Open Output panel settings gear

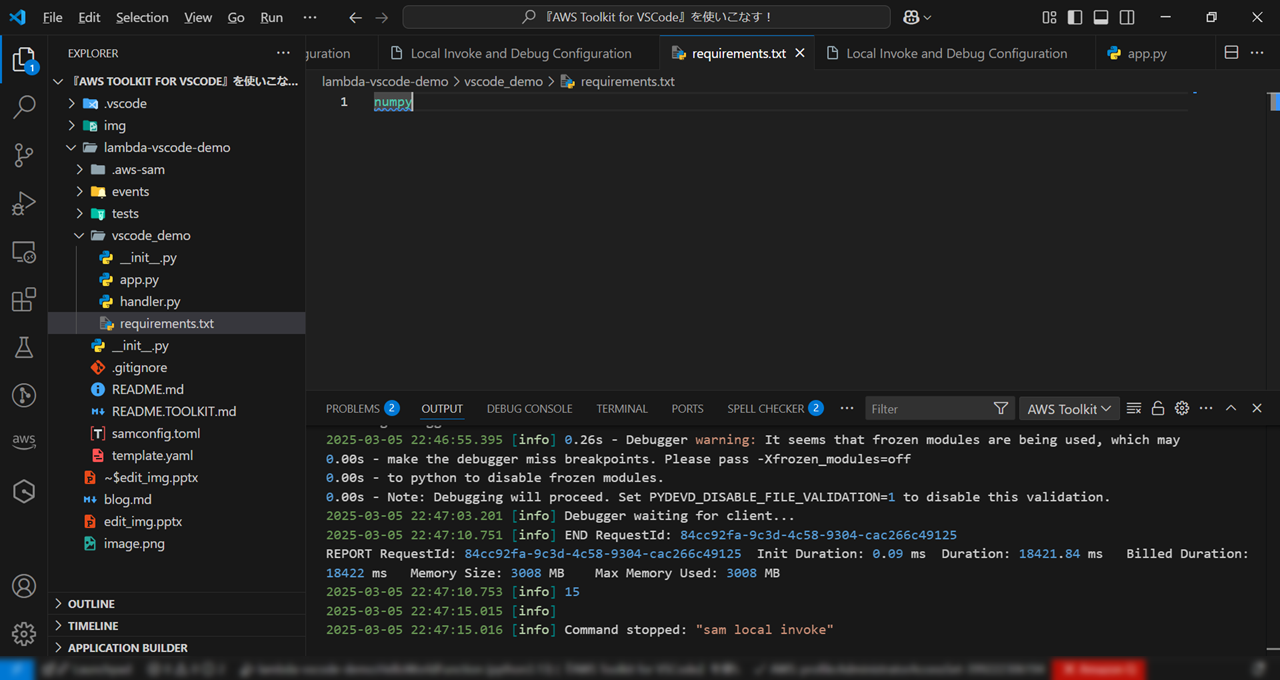pyautogui.click(x=1182, y=408)
